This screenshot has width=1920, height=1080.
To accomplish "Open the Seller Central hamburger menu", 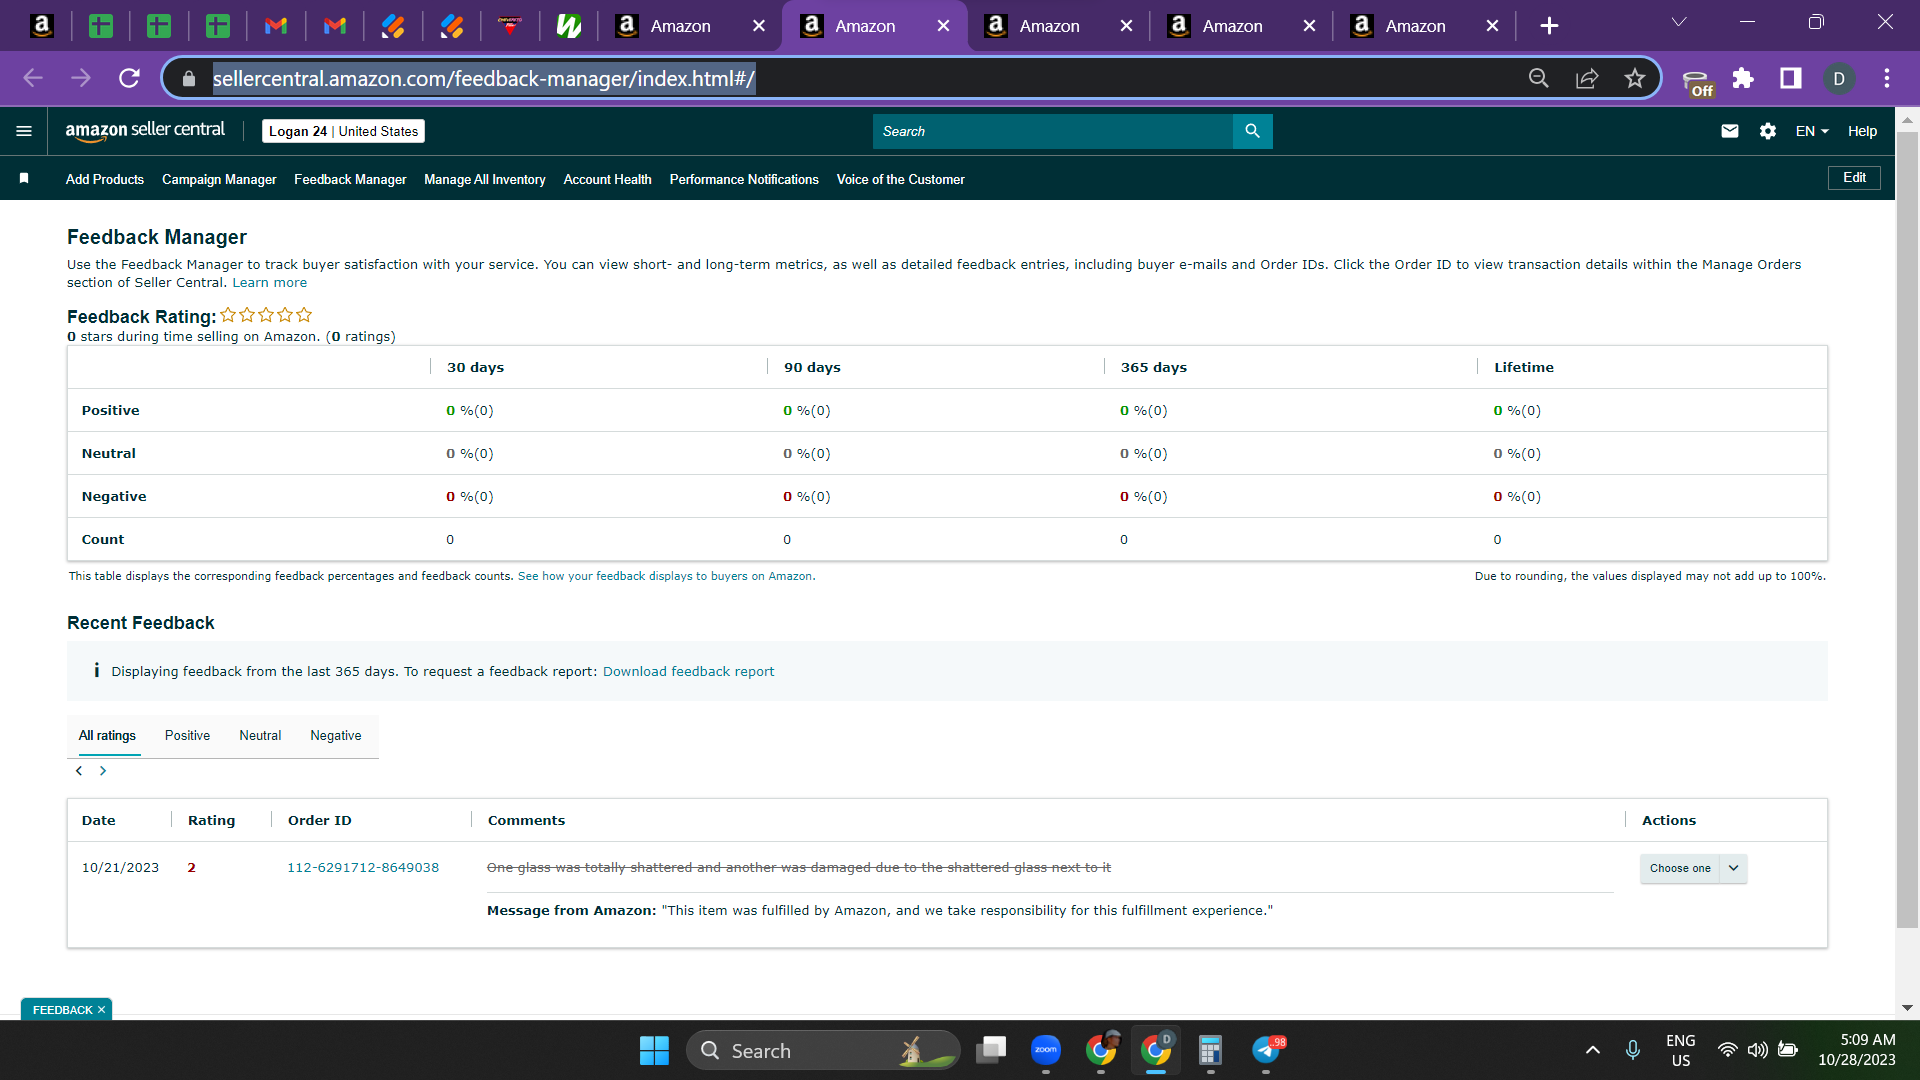I will click(x=24, y=131).
